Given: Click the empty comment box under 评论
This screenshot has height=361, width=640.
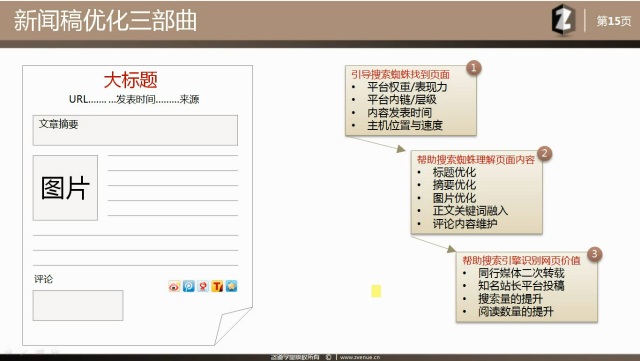Looking at the screenshot, I should 78,305.
